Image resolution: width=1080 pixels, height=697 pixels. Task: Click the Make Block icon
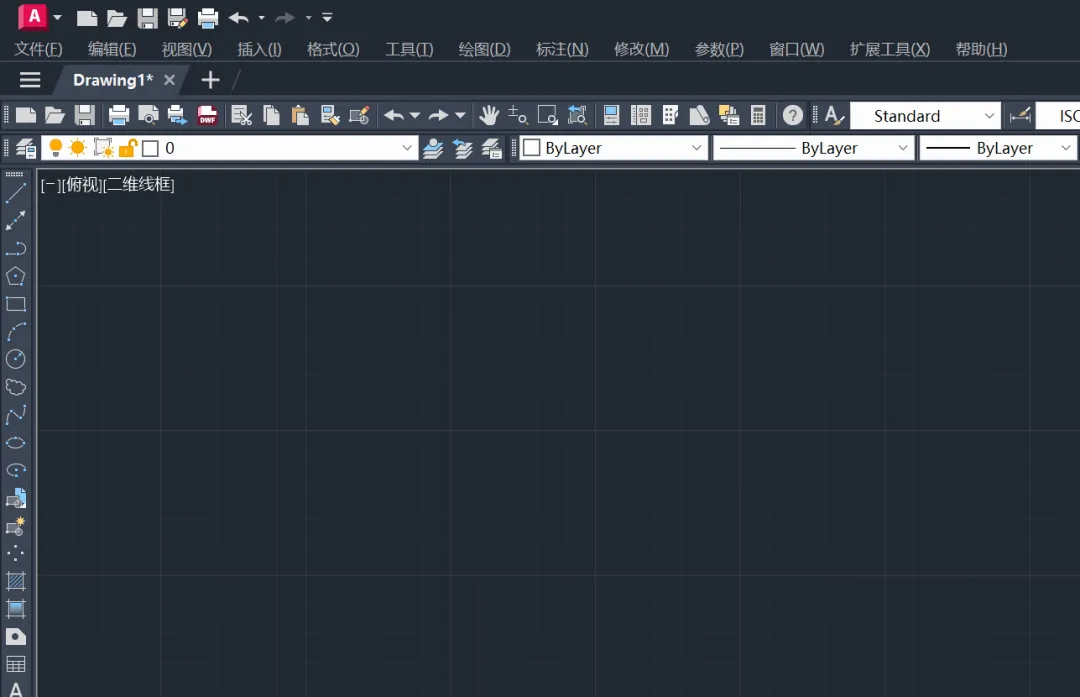[15, 526]
